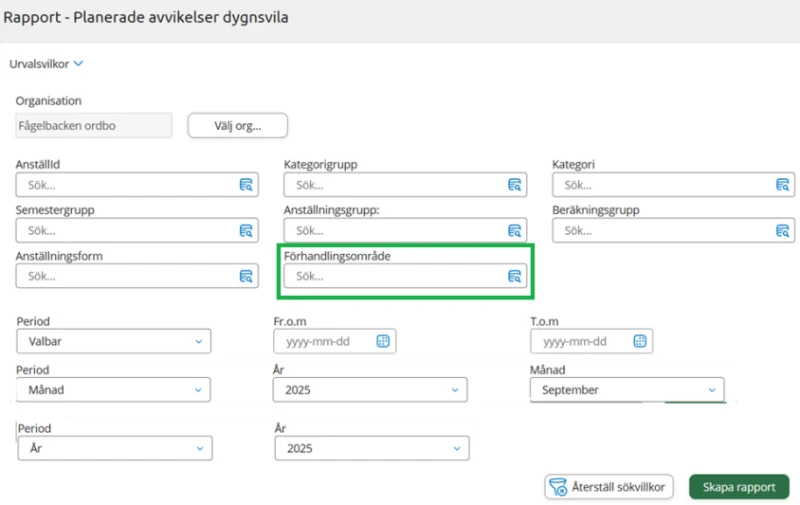
Task: Click the Kategori field search icon
Action: tap(783, 185)
